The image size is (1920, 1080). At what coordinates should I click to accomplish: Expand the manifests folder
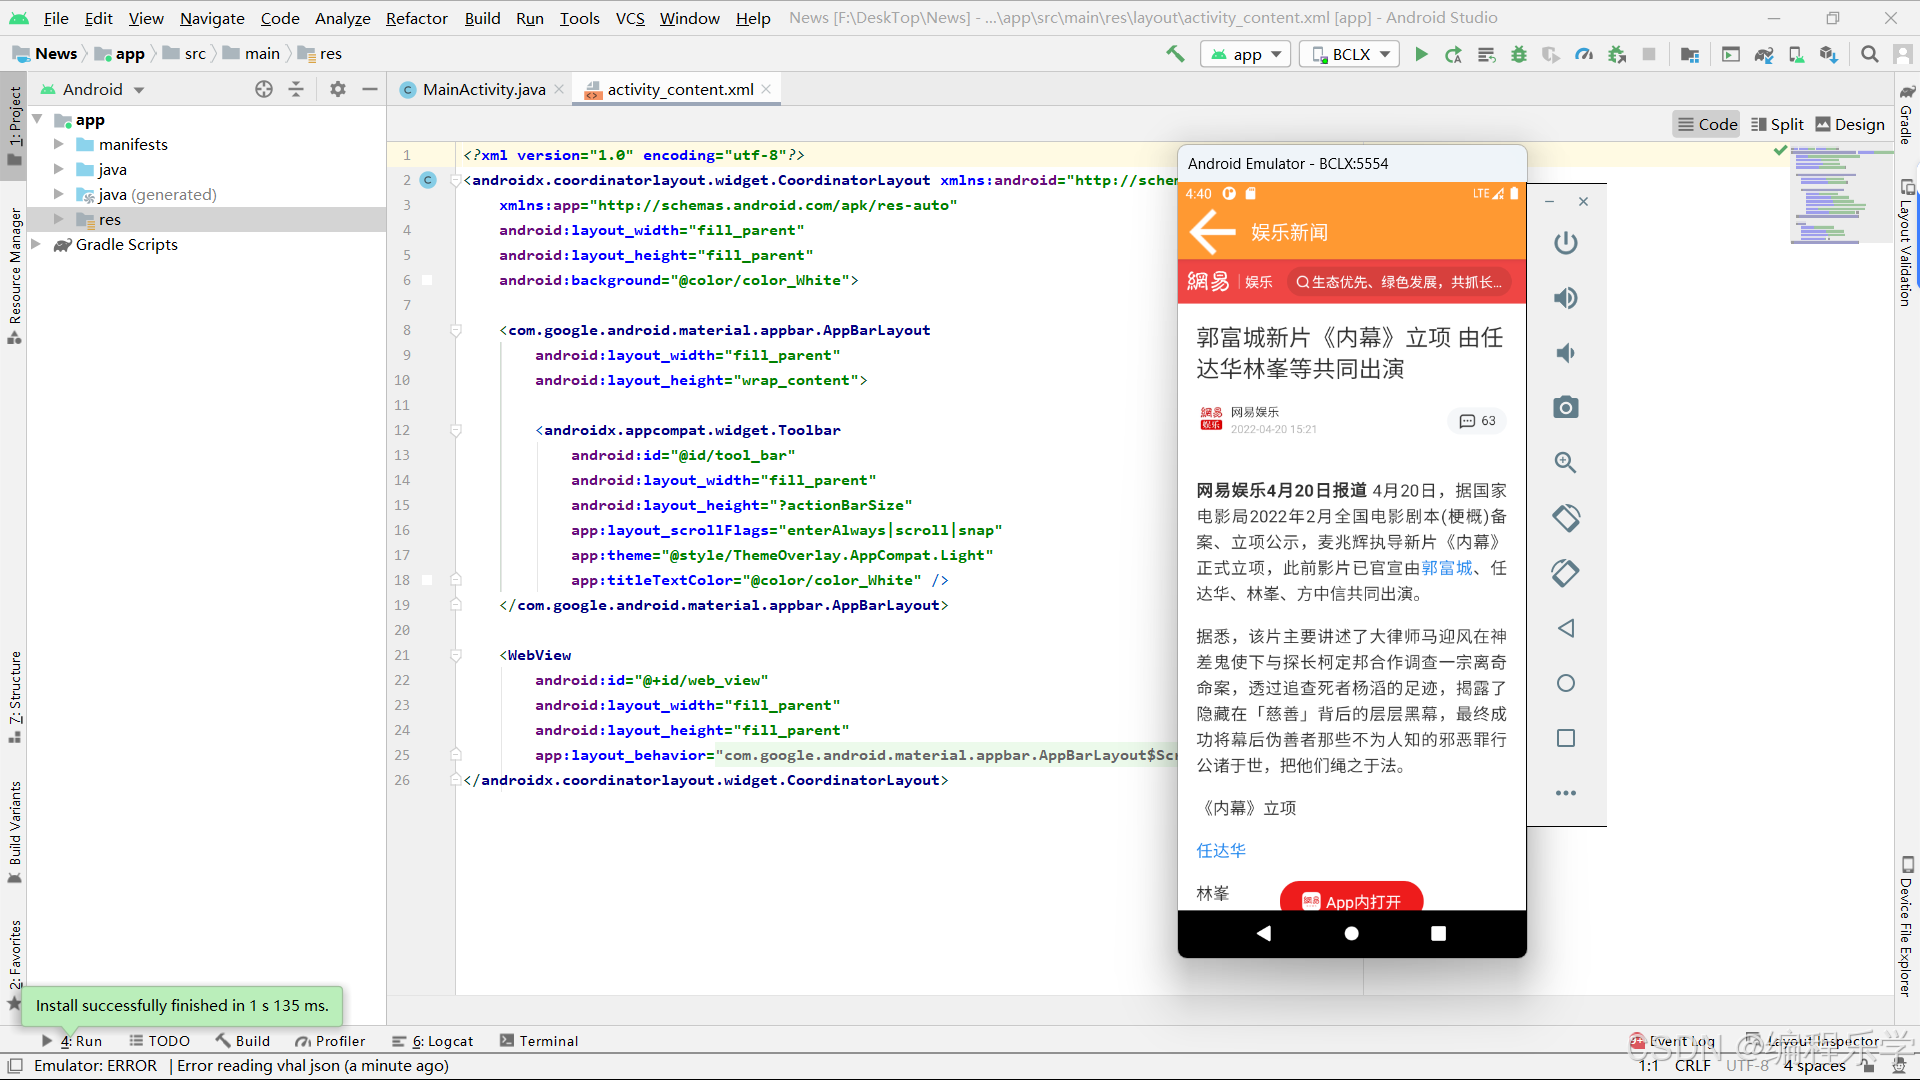(58, 144)
